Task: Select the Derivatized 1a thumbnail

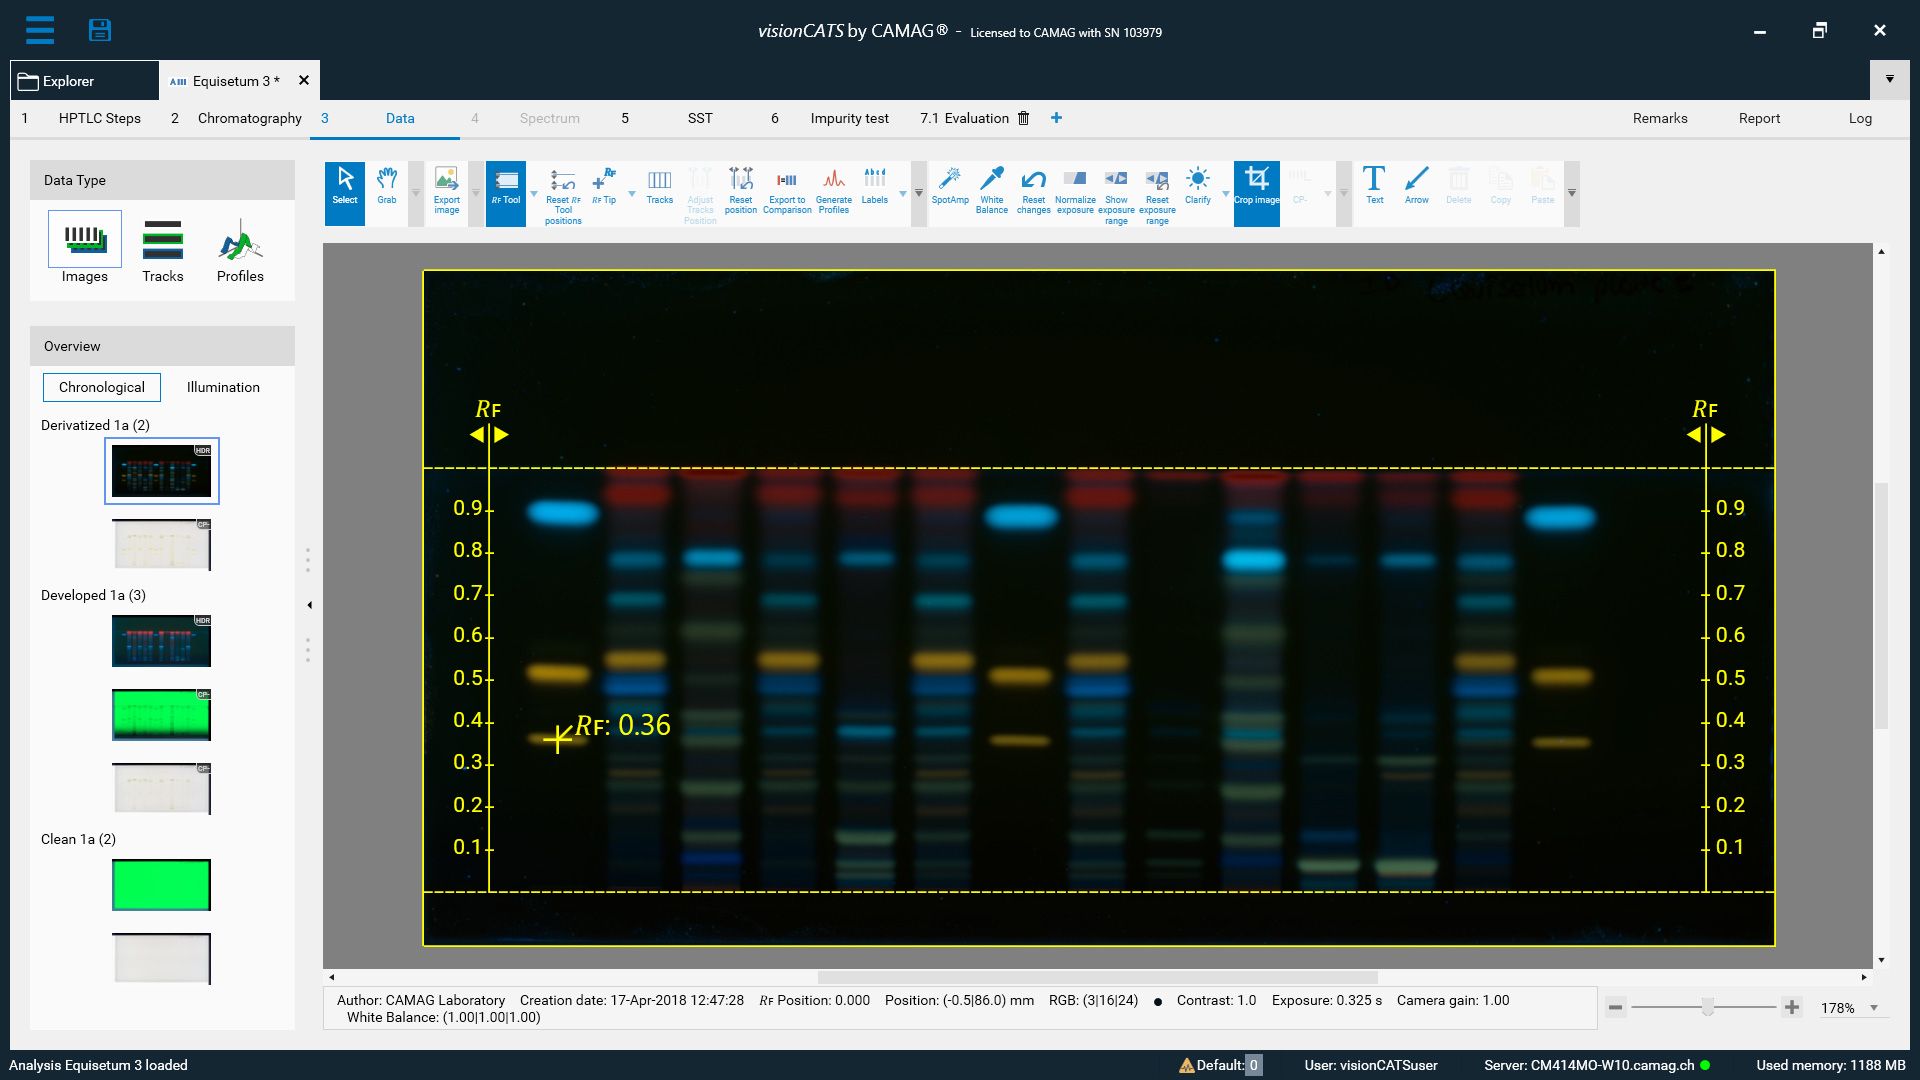Action: (x=160, y=472)
